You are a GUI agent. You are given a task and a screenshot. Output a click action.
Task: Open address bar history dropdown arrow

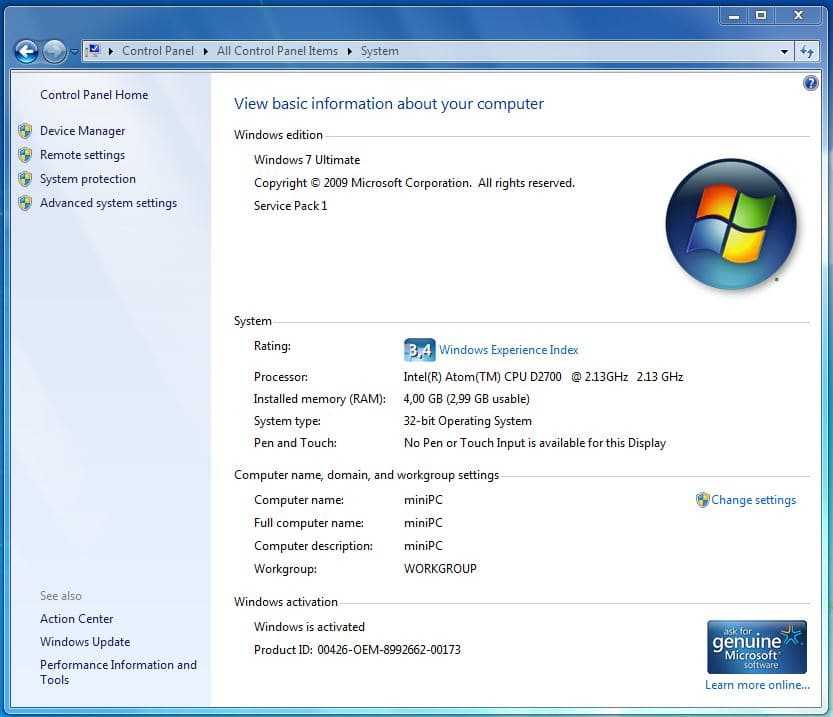pyautogui.click(x=784, y=52)
